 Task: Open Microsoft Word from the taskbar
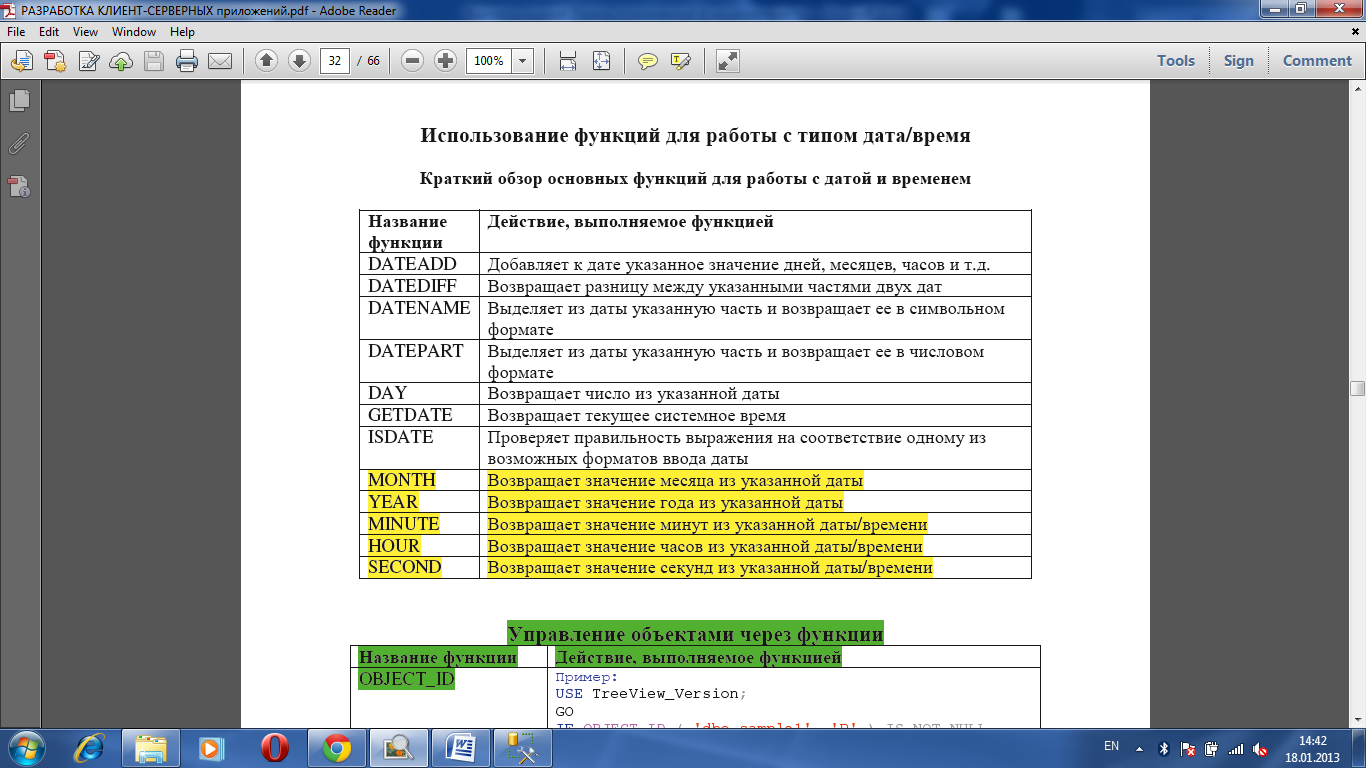click(462, 748)
